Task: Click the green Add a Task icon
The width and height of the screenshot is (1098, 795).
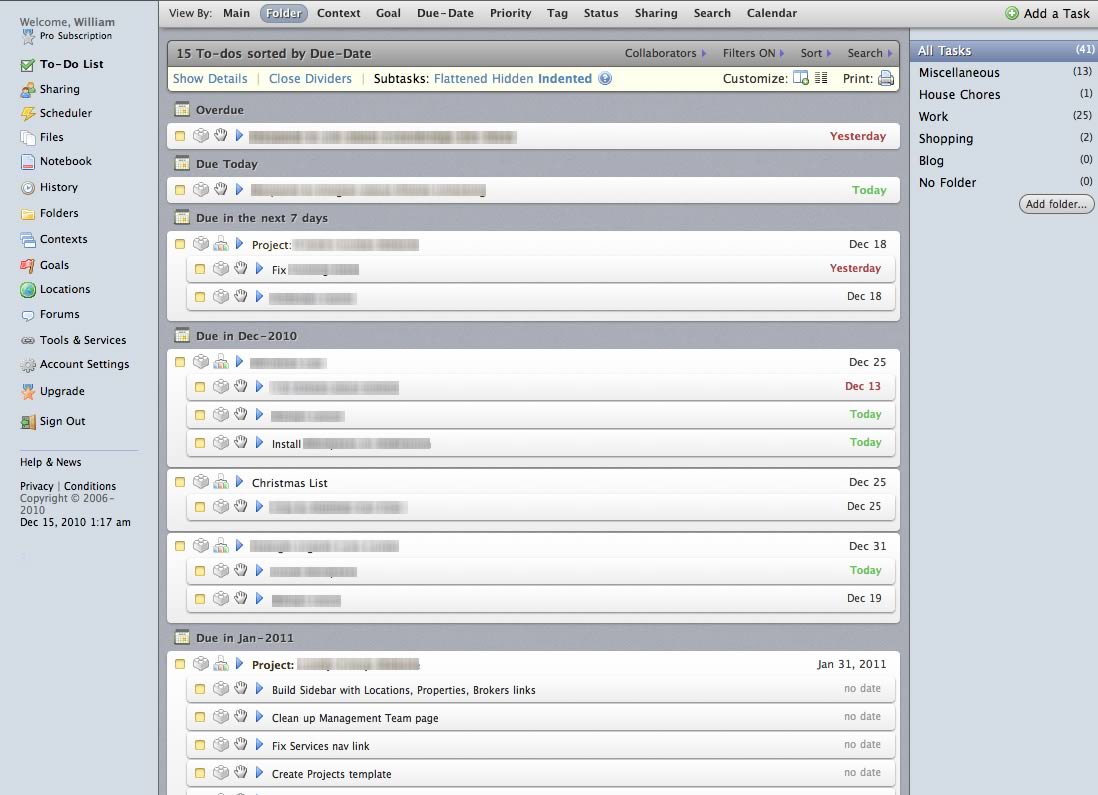Action: tap(1012, 13)
